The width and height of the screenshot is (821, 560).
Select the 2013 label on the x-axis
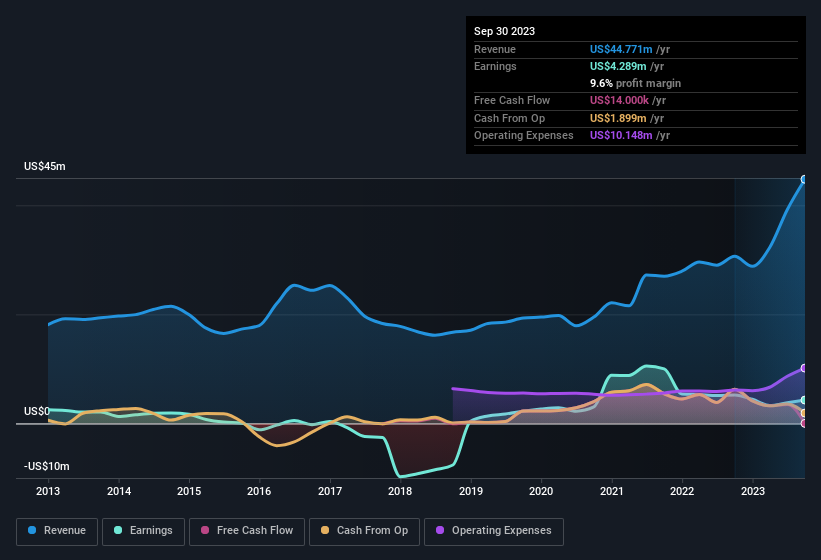(x=48, y=491)
